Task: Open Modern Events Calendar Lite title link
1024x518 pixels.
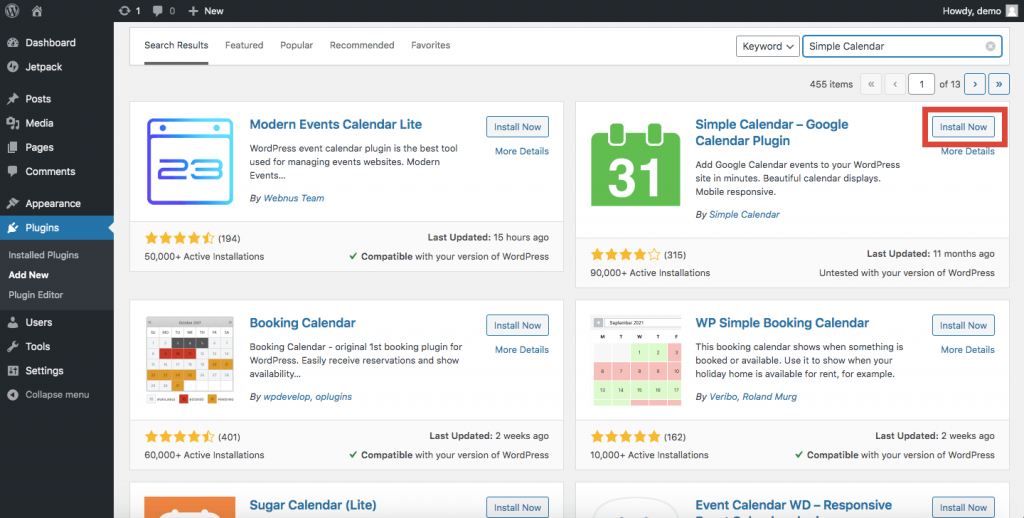Action: point(336,124)
